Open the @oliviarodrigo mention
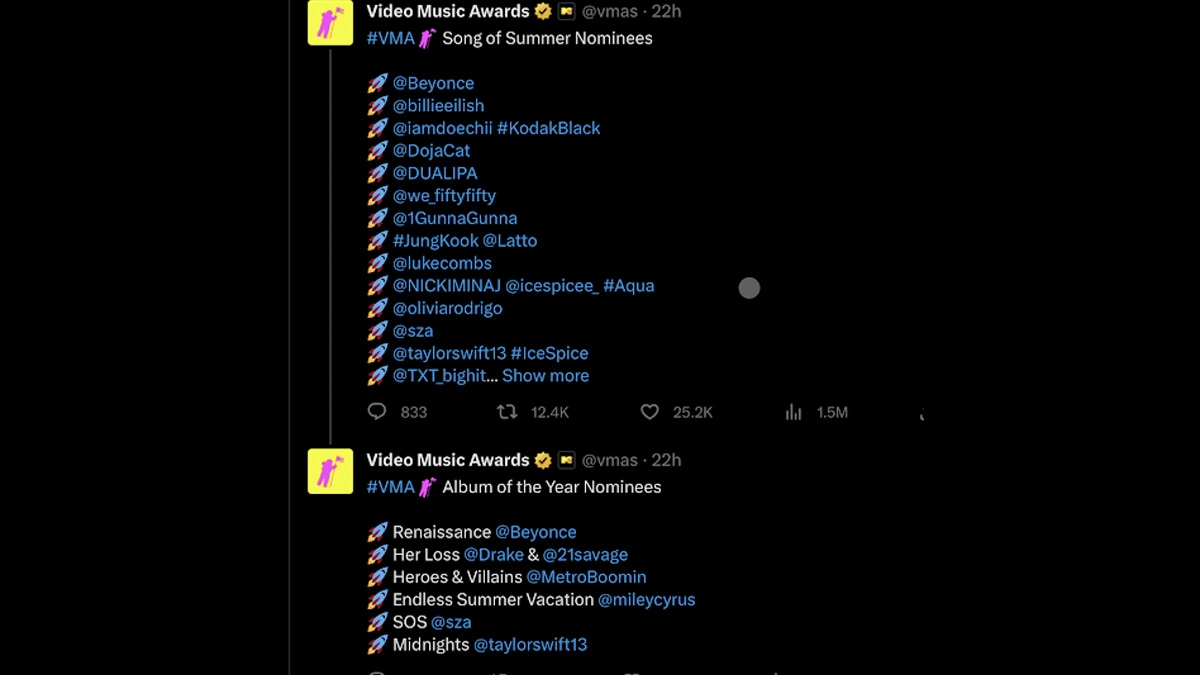This screenshot has width=1200, height=675. tap(447, 308)
